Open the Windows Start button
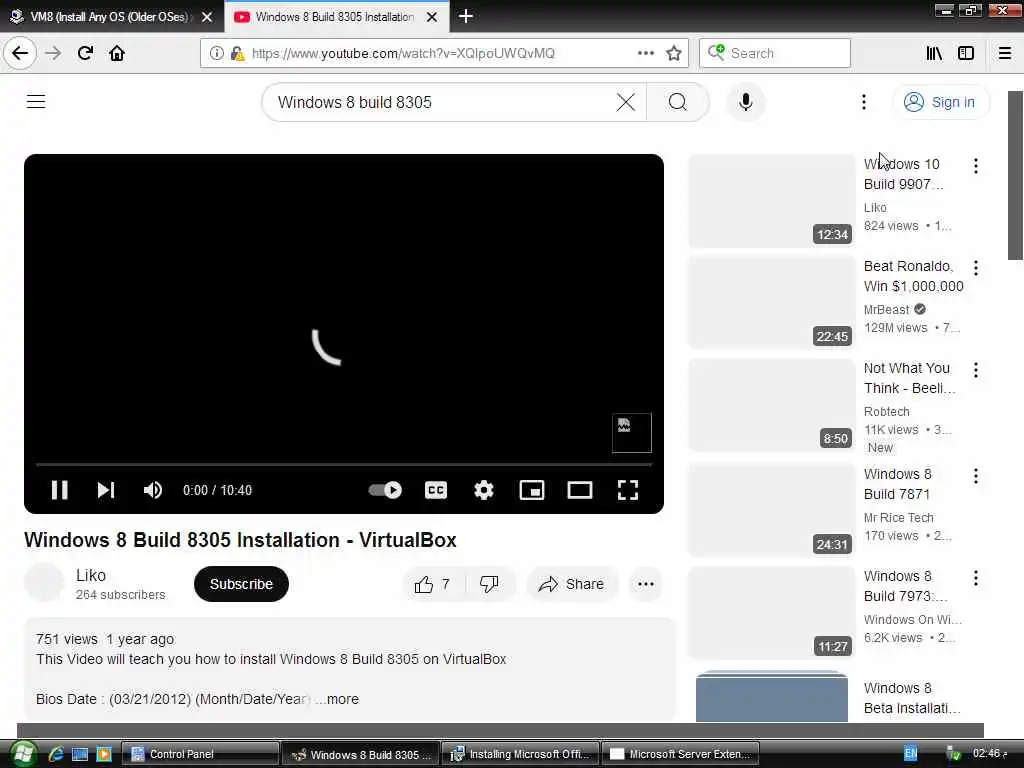 click(22, 754)
